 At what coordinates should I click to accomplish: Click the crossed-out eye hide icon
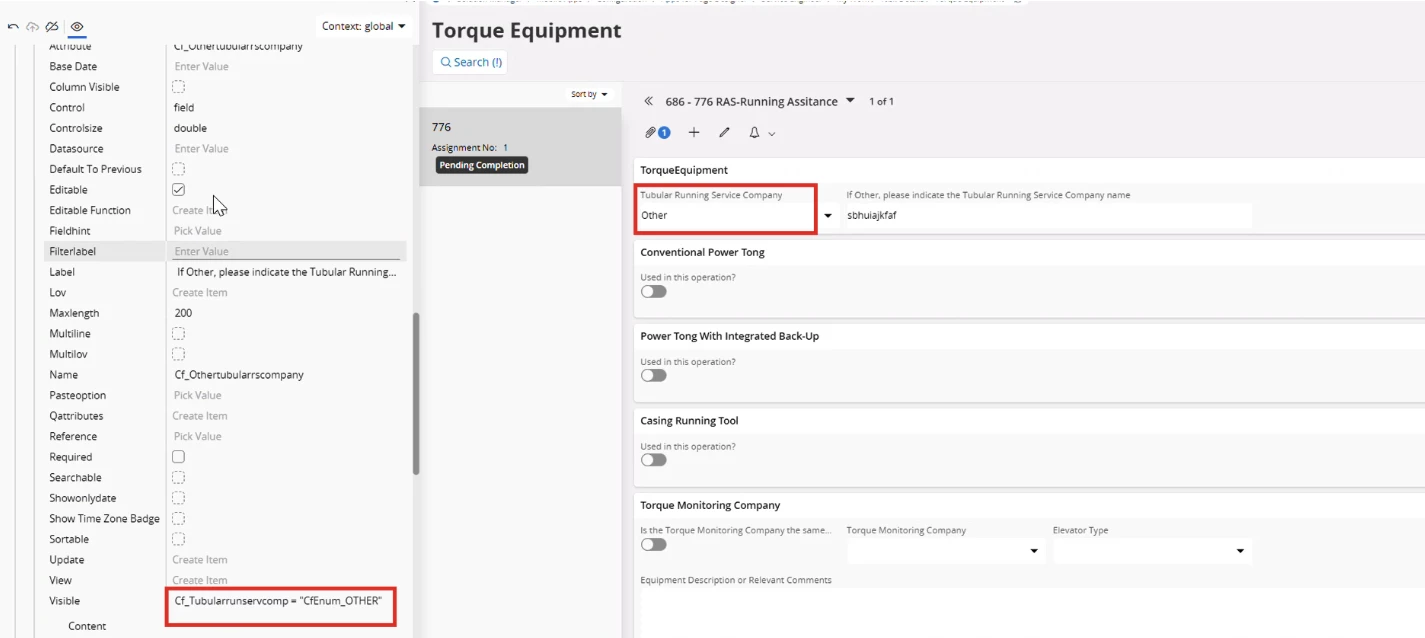(52, 26)
